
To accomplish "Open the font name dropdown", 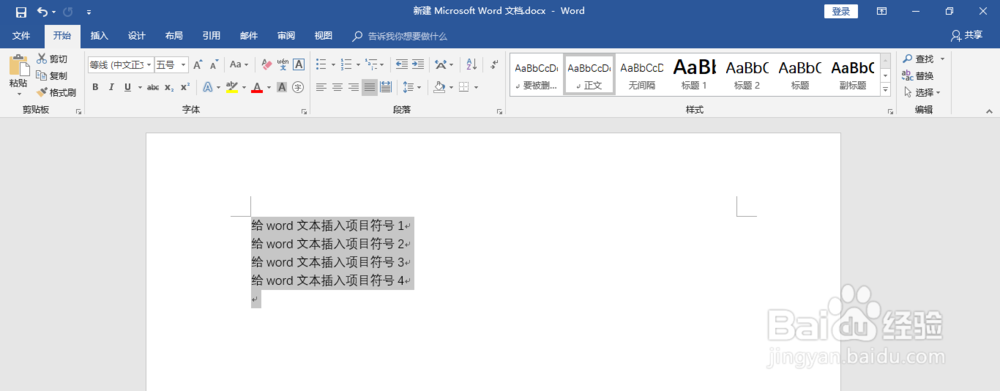I will pos(150,64).
